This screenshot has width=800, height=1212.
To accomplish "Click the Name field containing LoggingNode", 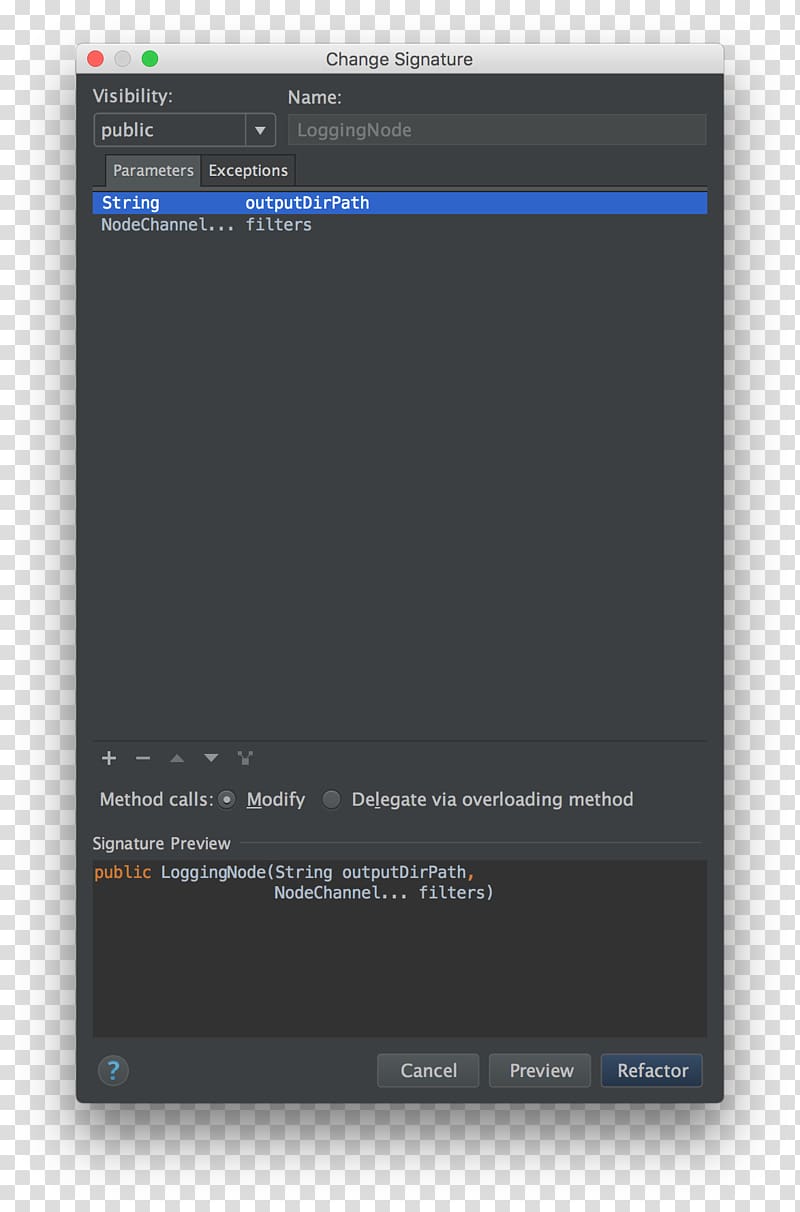I will pyautogui.click(x=497, y=130).
